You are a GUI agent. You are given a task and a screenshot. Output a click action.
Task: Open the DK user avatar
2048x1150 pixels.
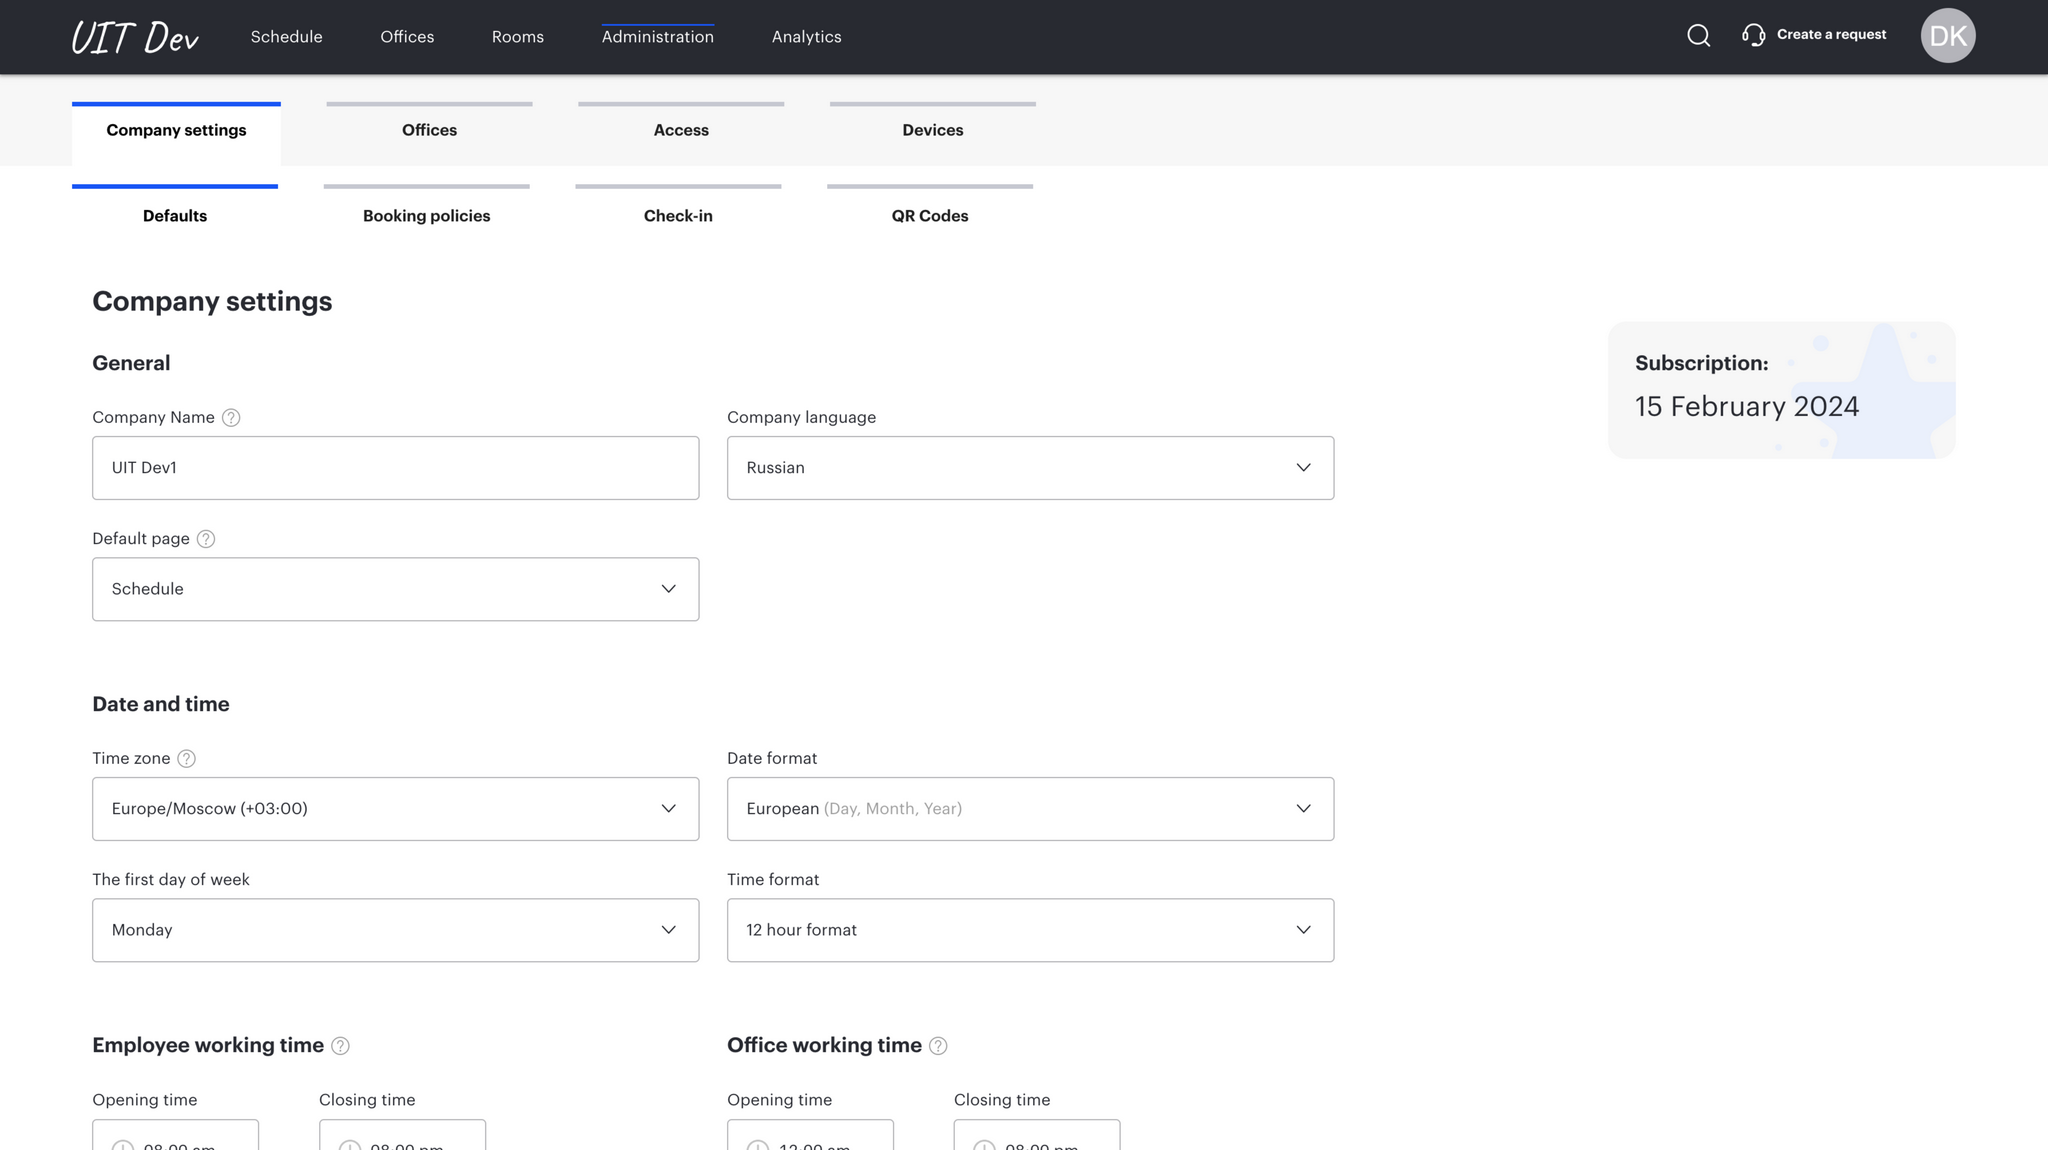pos(1947,36)
